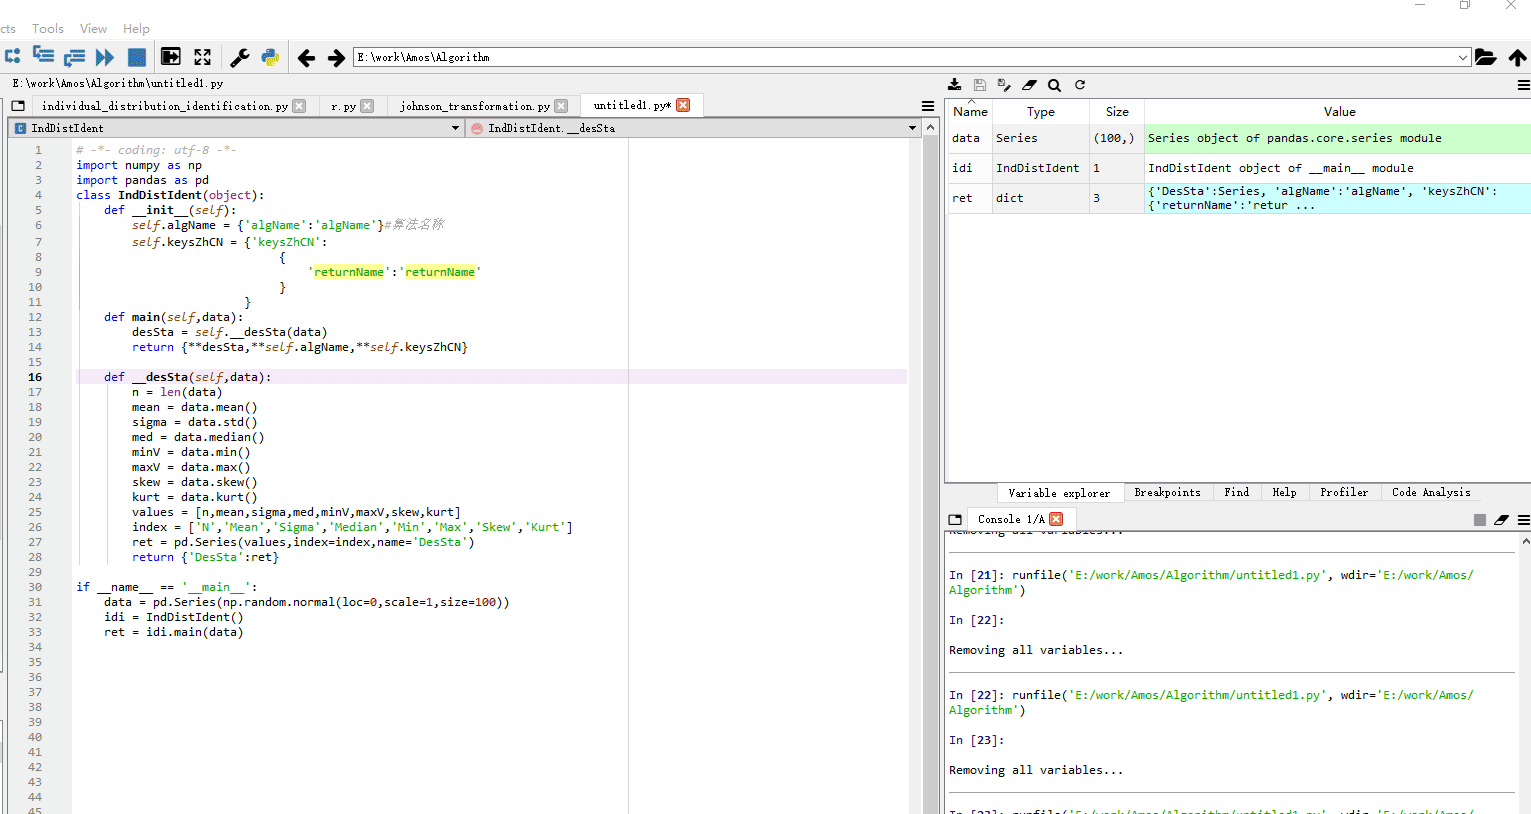Close the johnson_transformation.py tab
Viewport: 1531px width, 814px height.
tap(561, 106)
